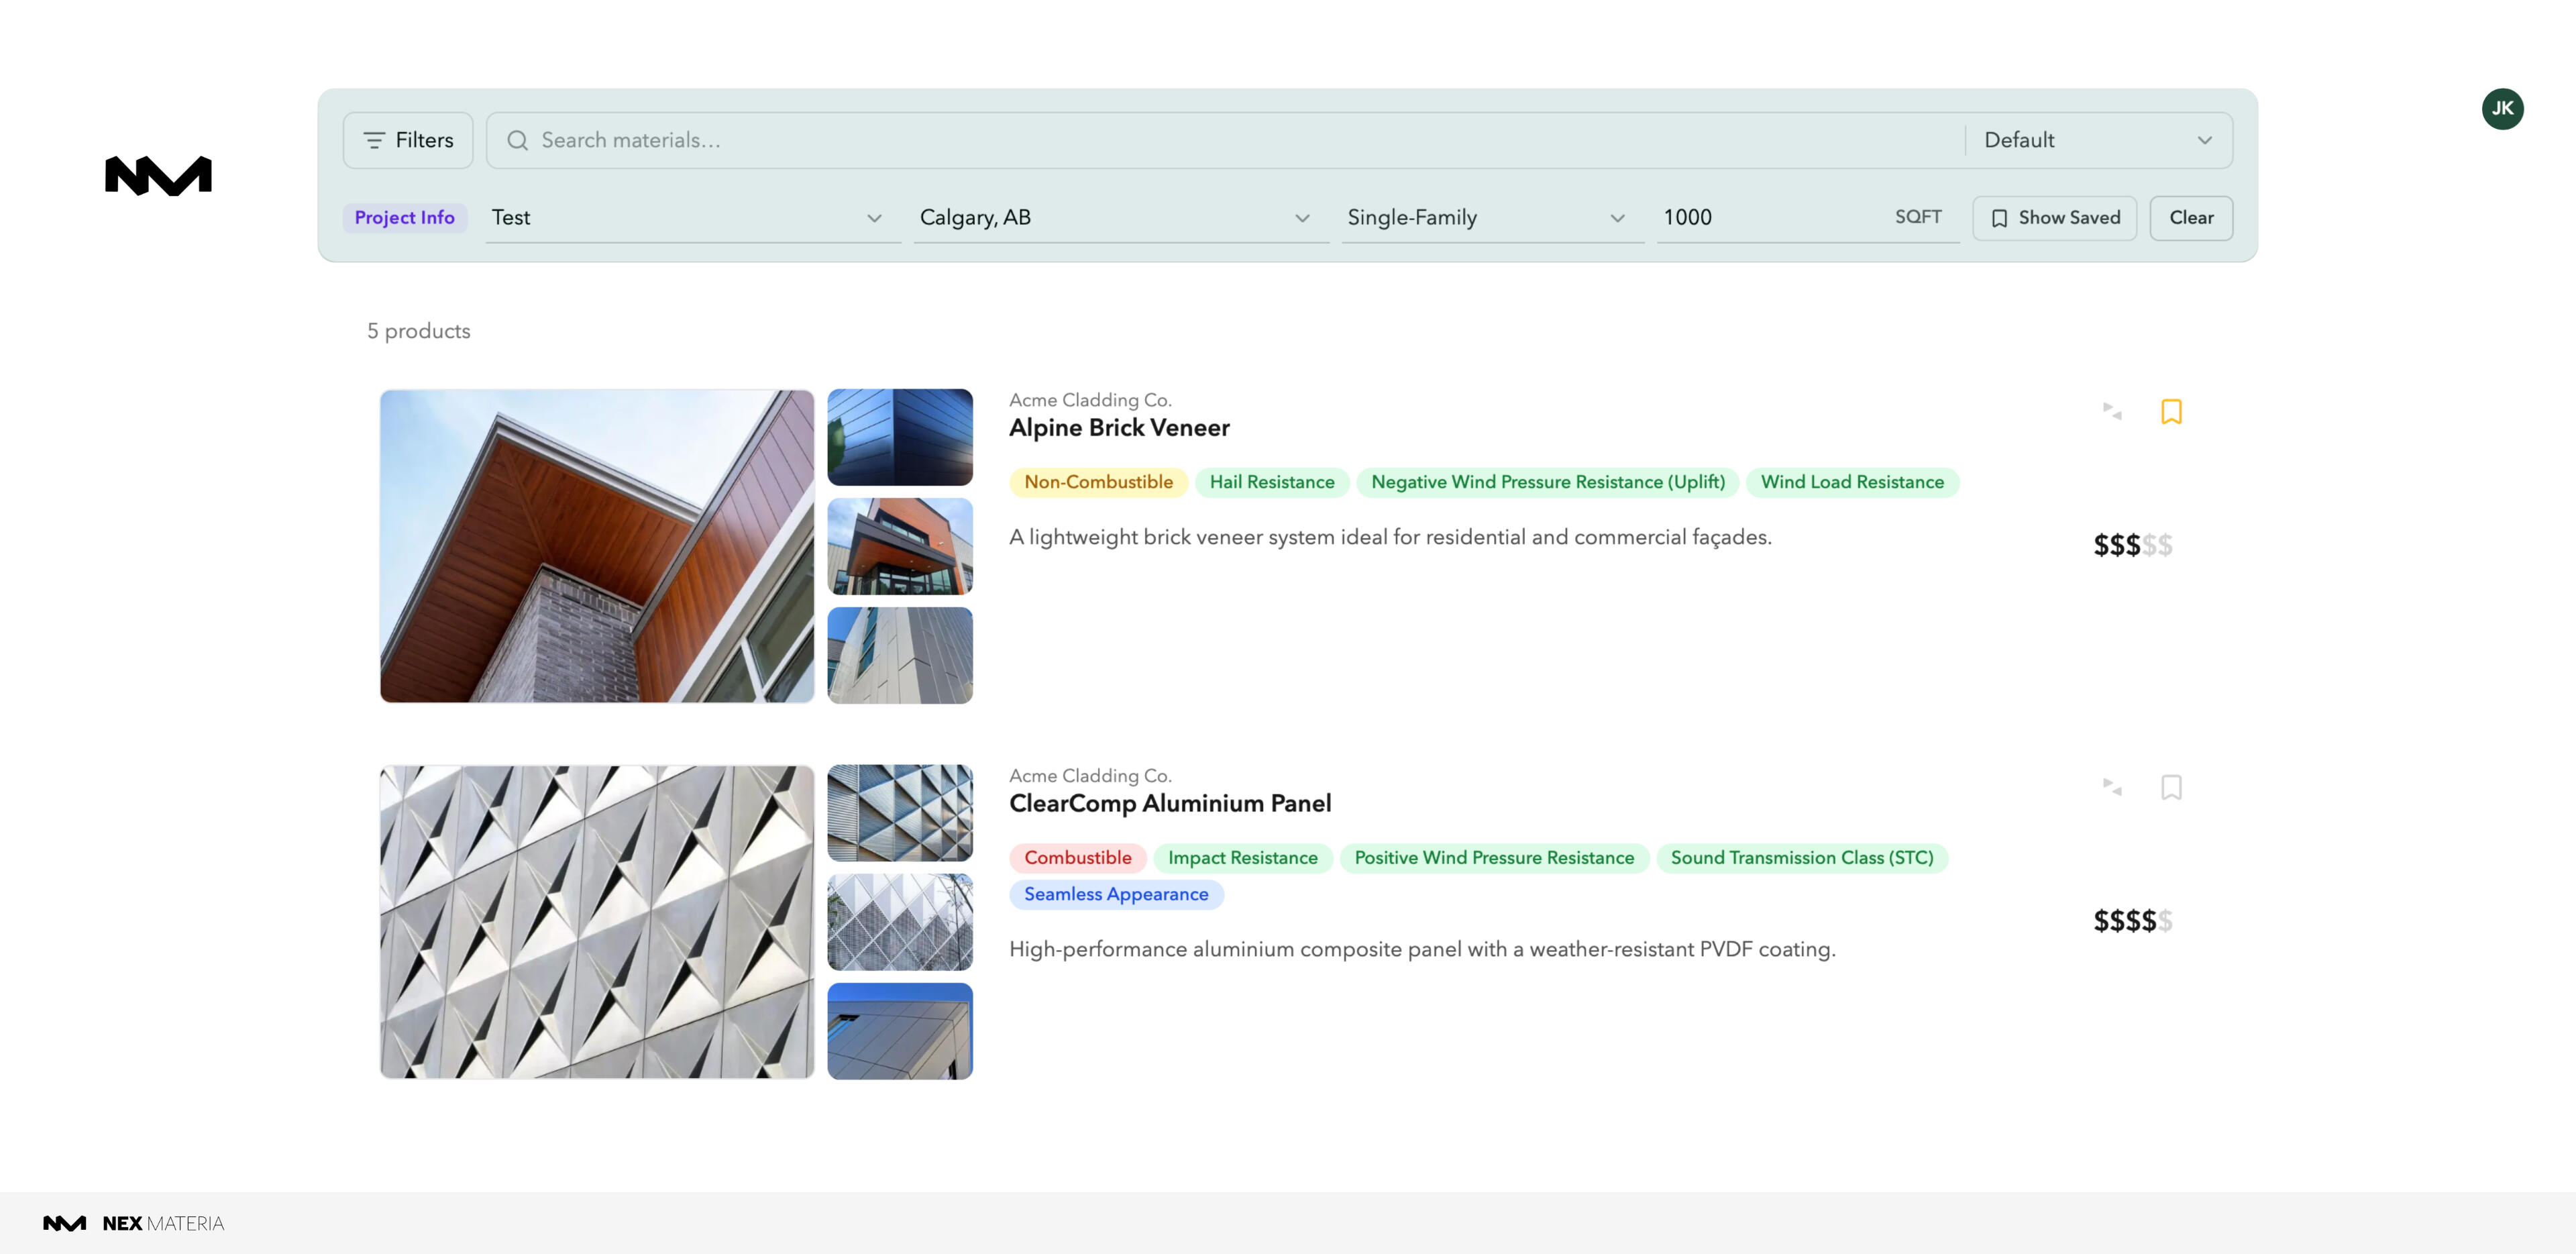Screen dimensions: 2576x1254
Task: Open the Default sort dropdown
Action: coord(2097,141)
